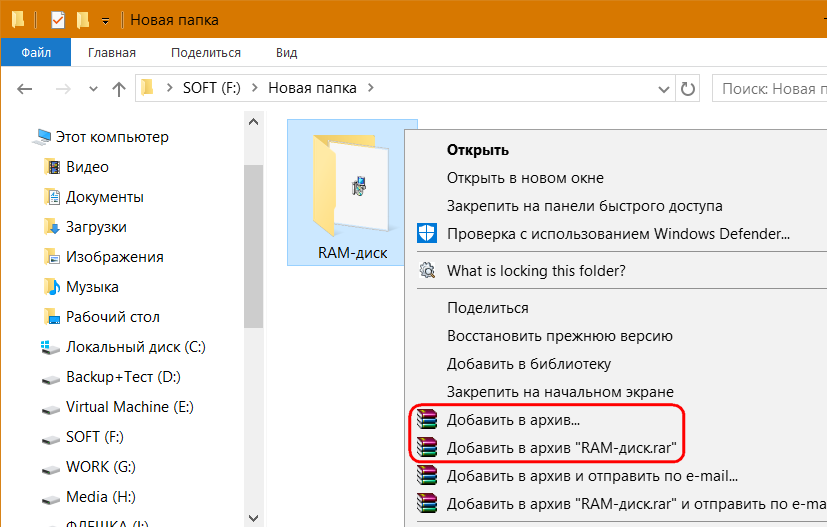The image size is (827, 527).
Task: Open the recent locations dropdown near the navigation arrows
Action: 92,89
